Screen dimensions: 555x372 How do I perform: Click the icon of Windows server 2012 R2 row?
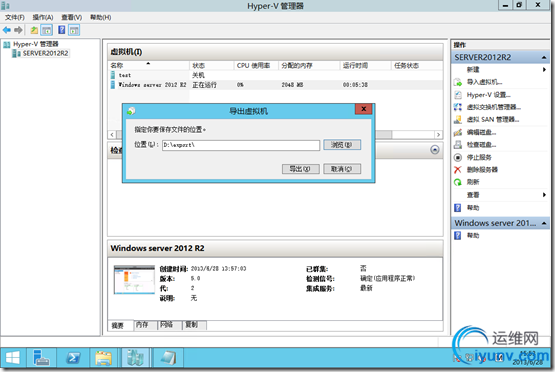(113, 85)
